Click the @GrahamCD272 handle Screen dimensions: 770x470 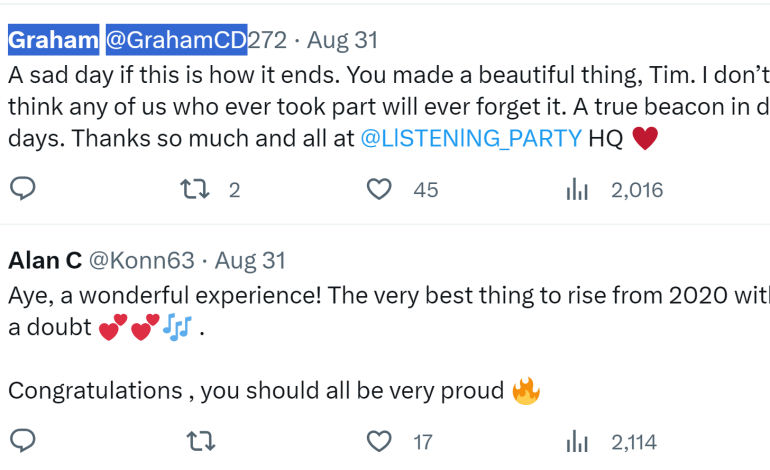coord(196,41)
